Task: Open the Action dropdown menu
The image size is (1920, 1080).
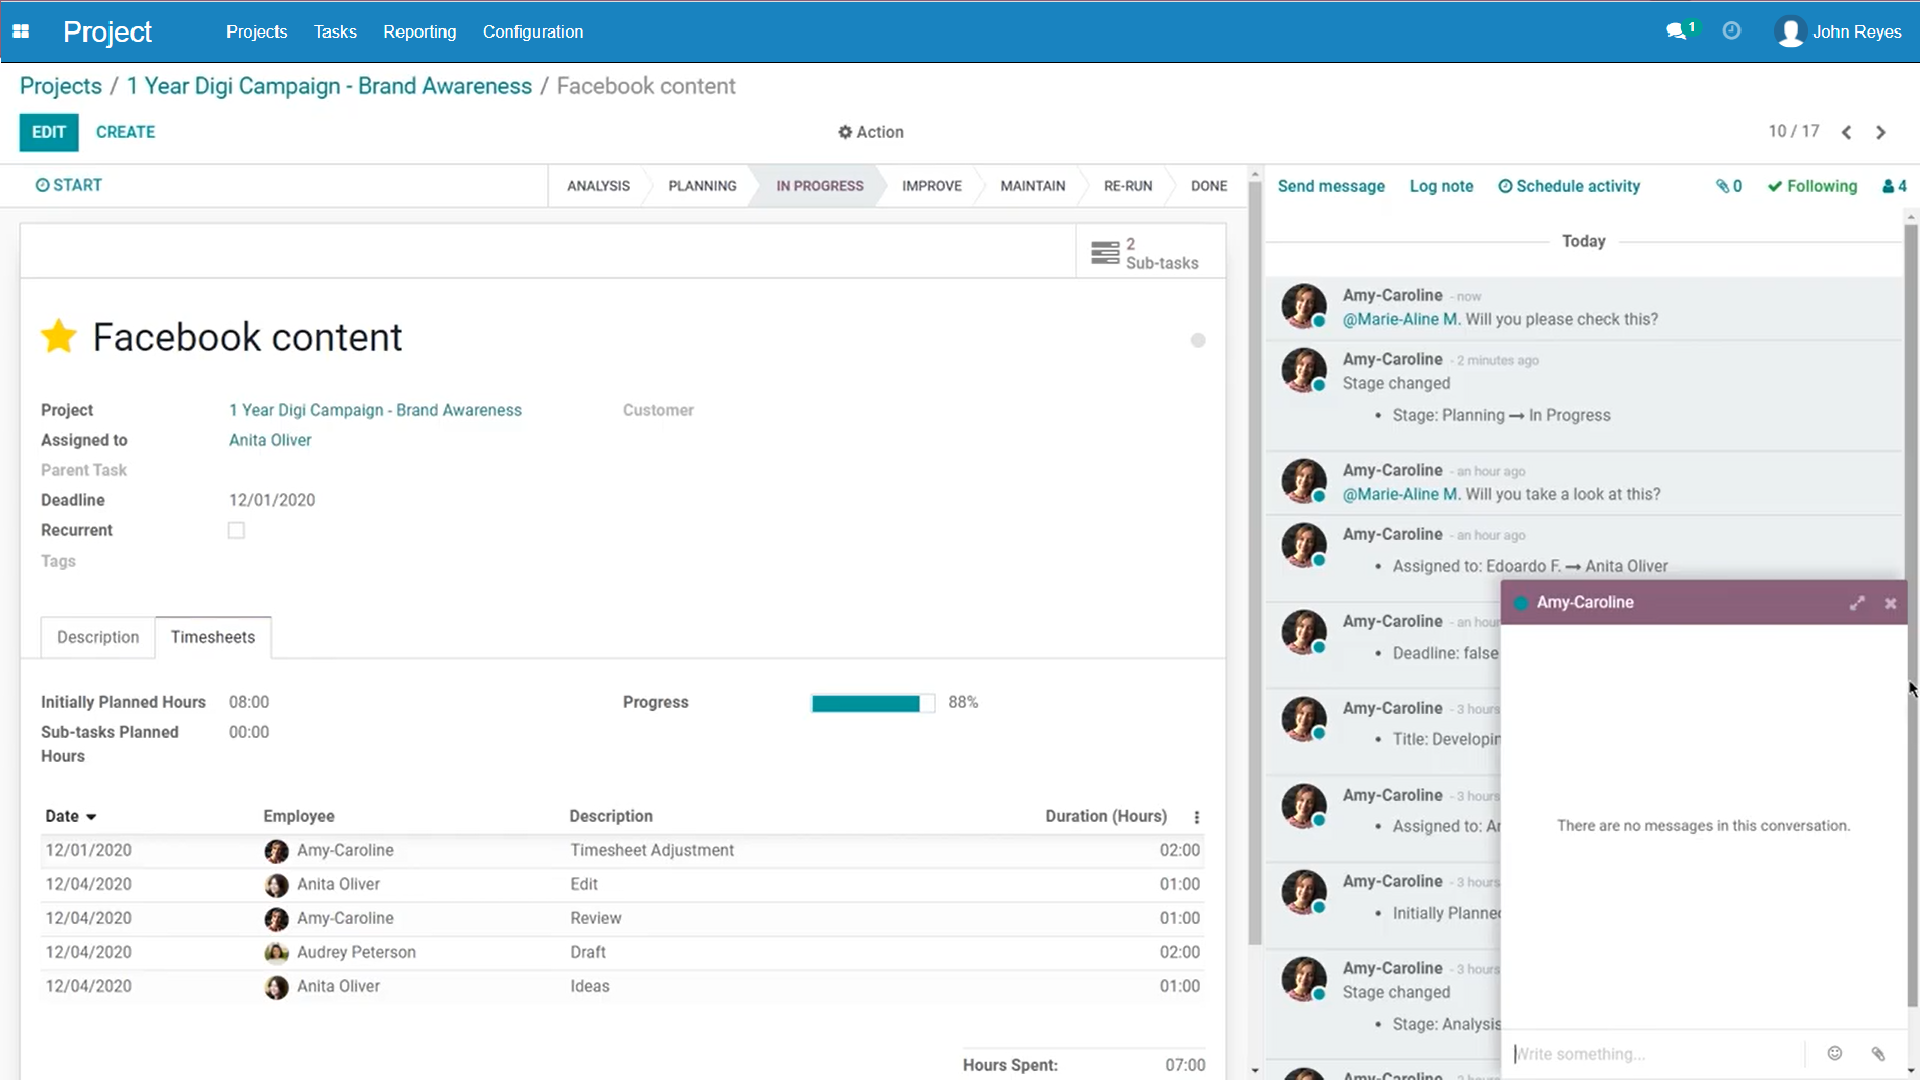Action: [x=871, y=132]
